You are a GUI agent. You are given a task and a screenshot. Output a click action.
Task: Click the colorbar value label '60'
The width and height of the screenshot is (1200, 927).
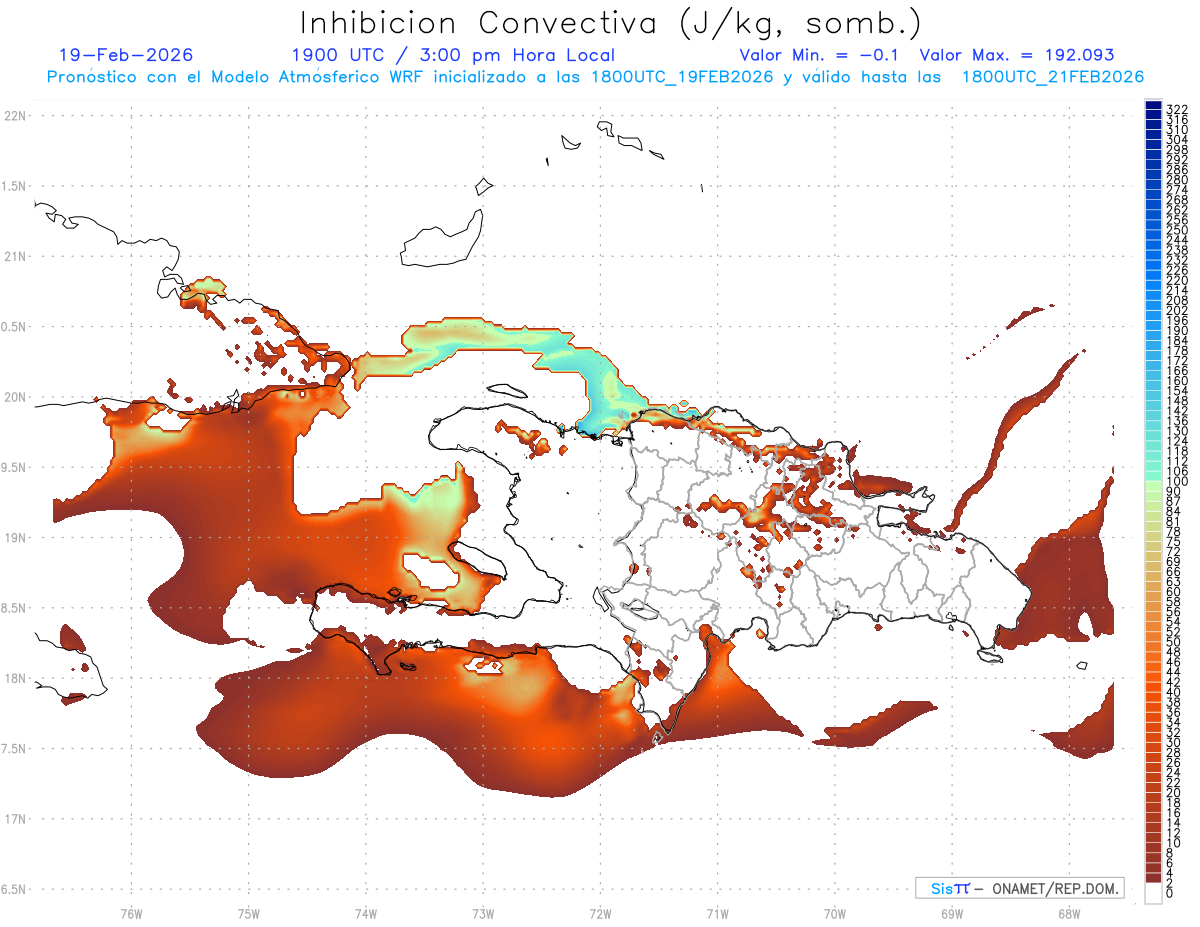(1173, 592)
